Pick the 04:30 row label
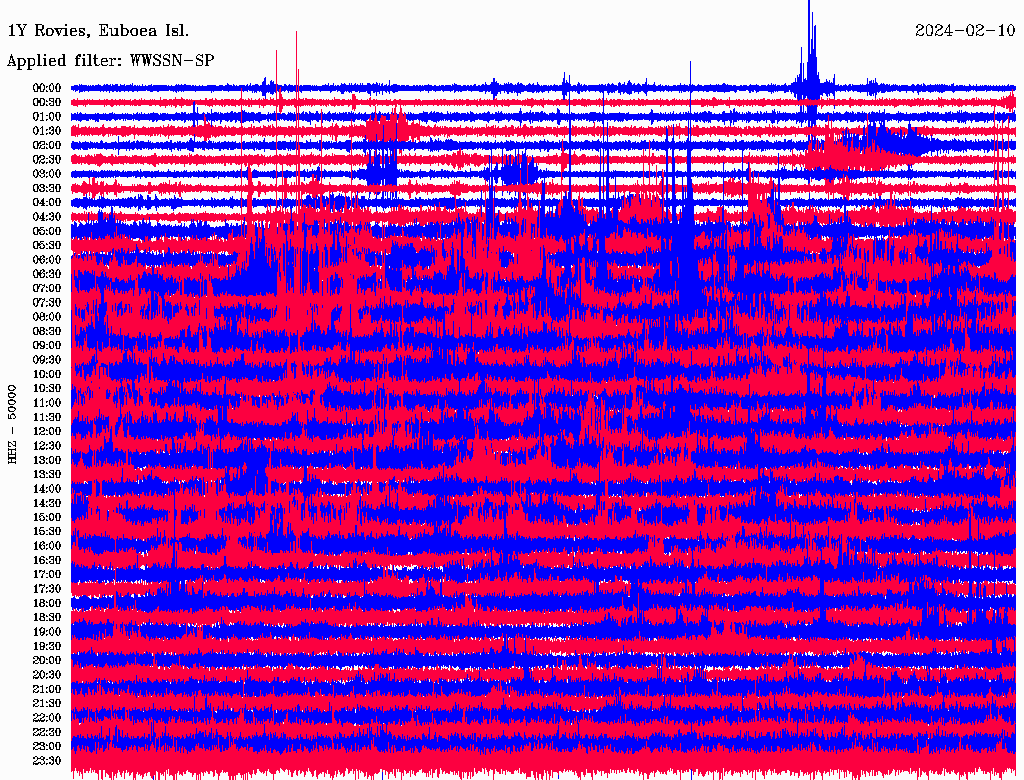This screenshot has width=1024, height=780. point(47,217)
